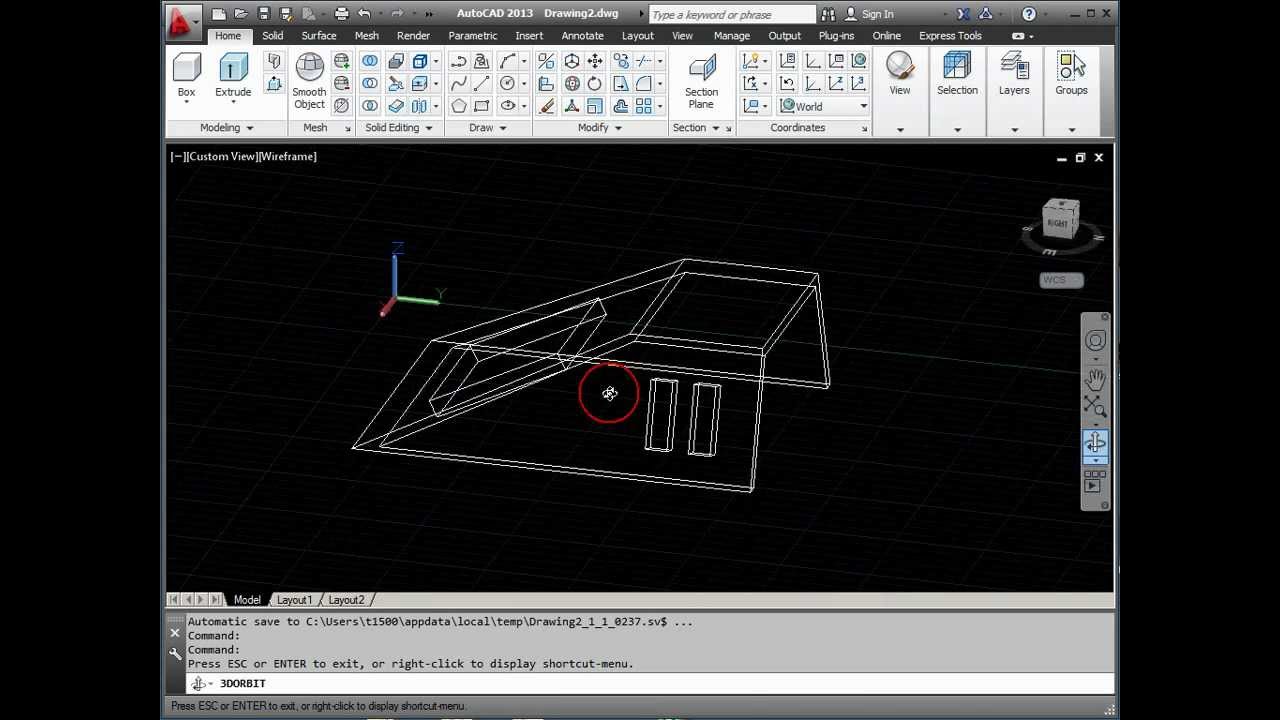Image resolution: width=1280 pixels, height=720 pixels.
Task: Click the ViewCube in the drawing area
Action: point(1061,220)
